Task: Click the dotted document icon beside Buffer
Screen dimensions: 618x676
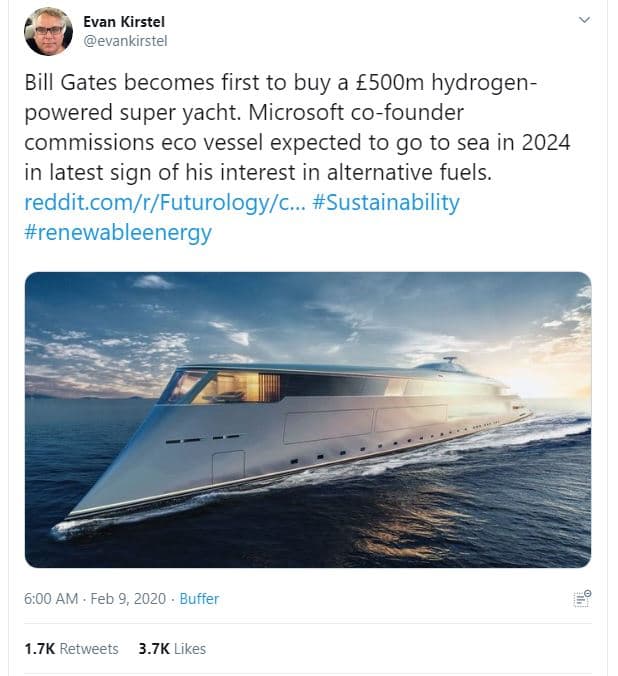Action: (582, 599)
